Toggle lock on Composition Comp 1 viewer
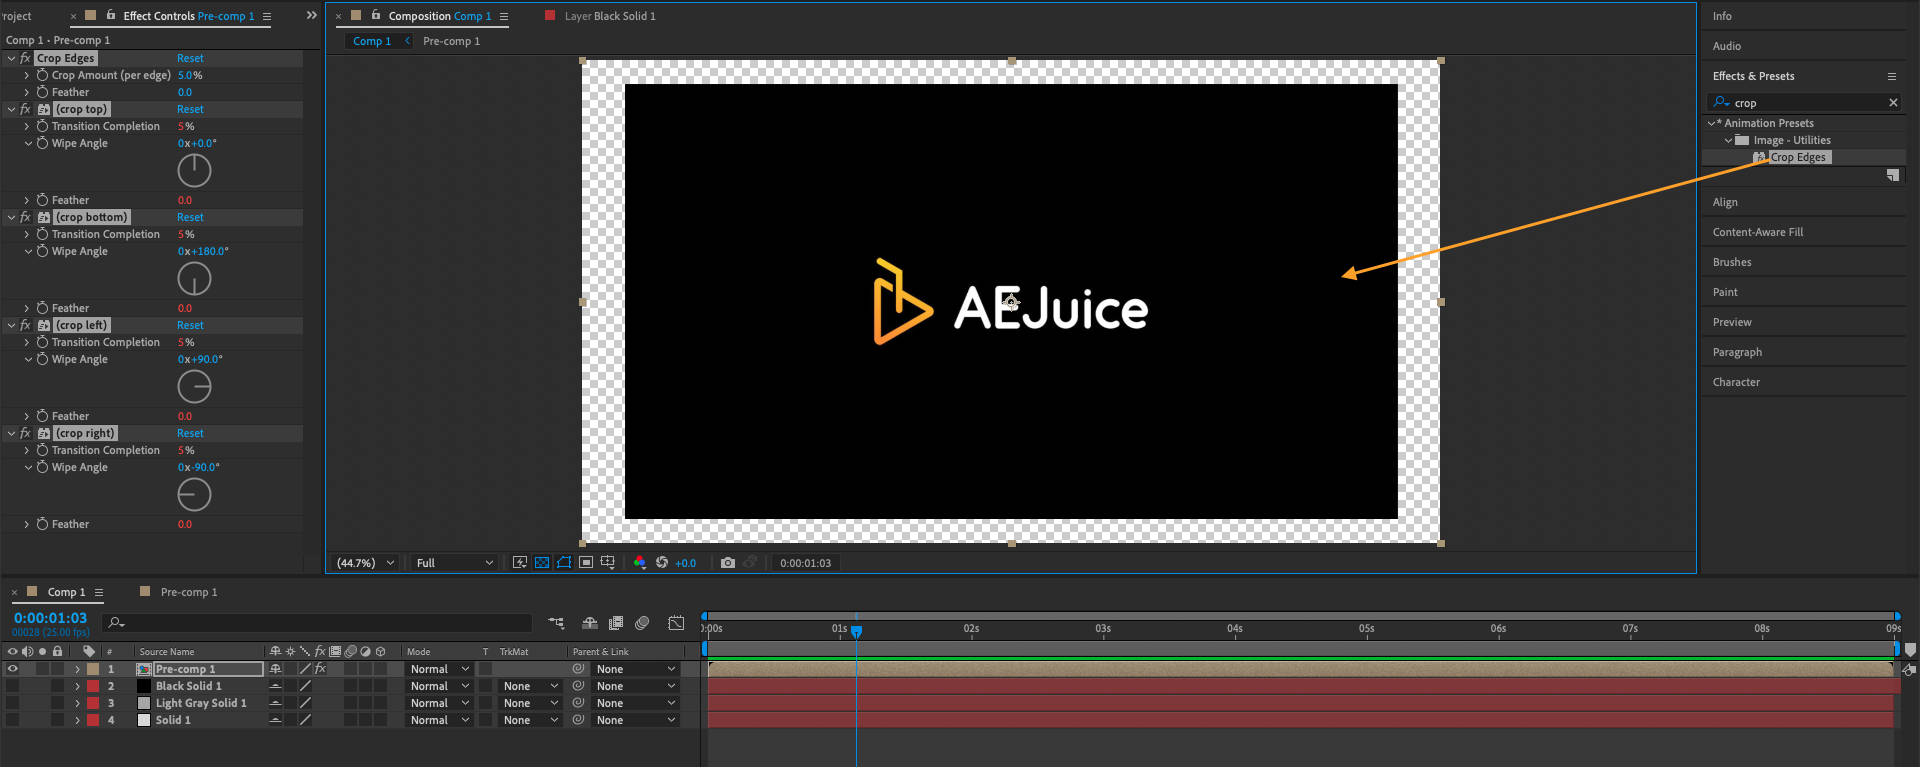Screen dimensions: 1920x767 pyautogui.click(x=376, y=15)
